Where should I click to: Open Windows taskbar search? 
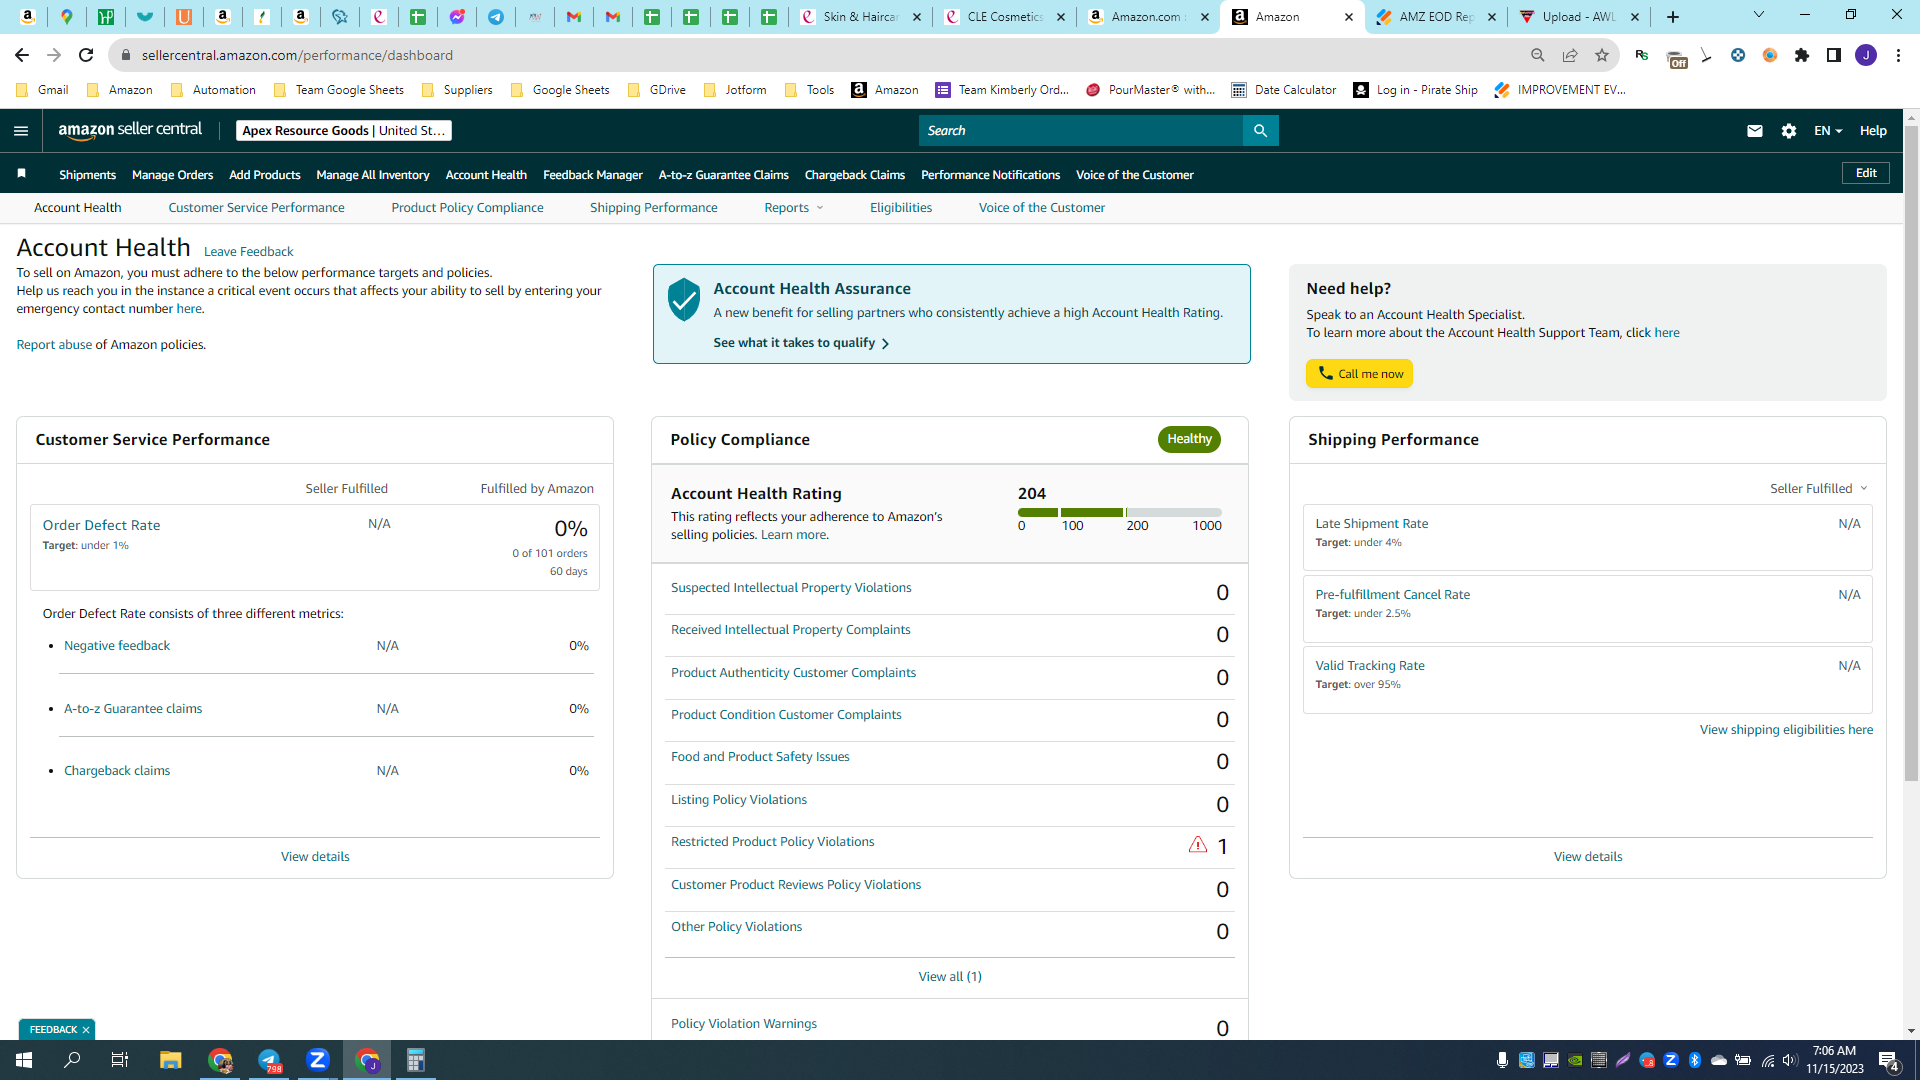pyautogui.click(x=72, y=1060)
